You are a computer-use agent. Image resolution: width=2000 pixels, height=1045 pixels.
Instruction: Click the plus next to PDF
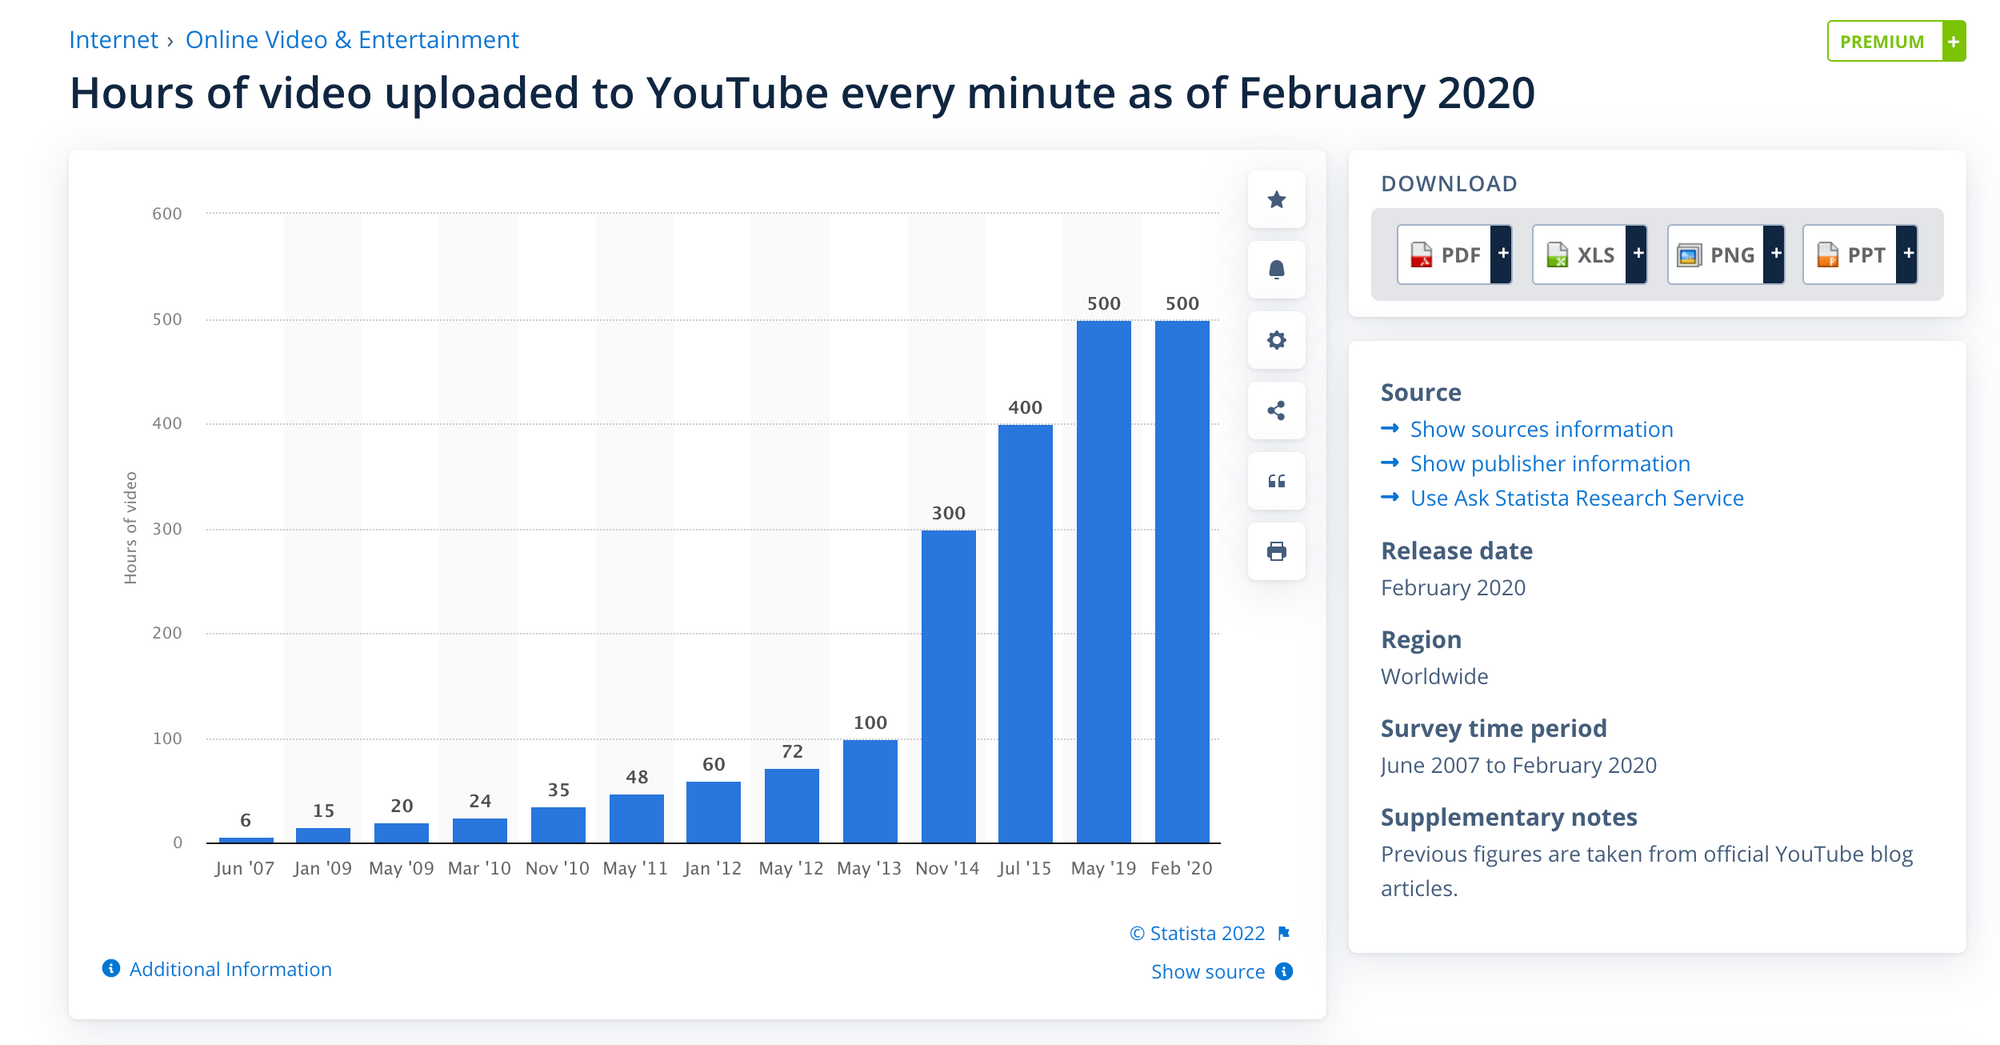point(1502,254)
